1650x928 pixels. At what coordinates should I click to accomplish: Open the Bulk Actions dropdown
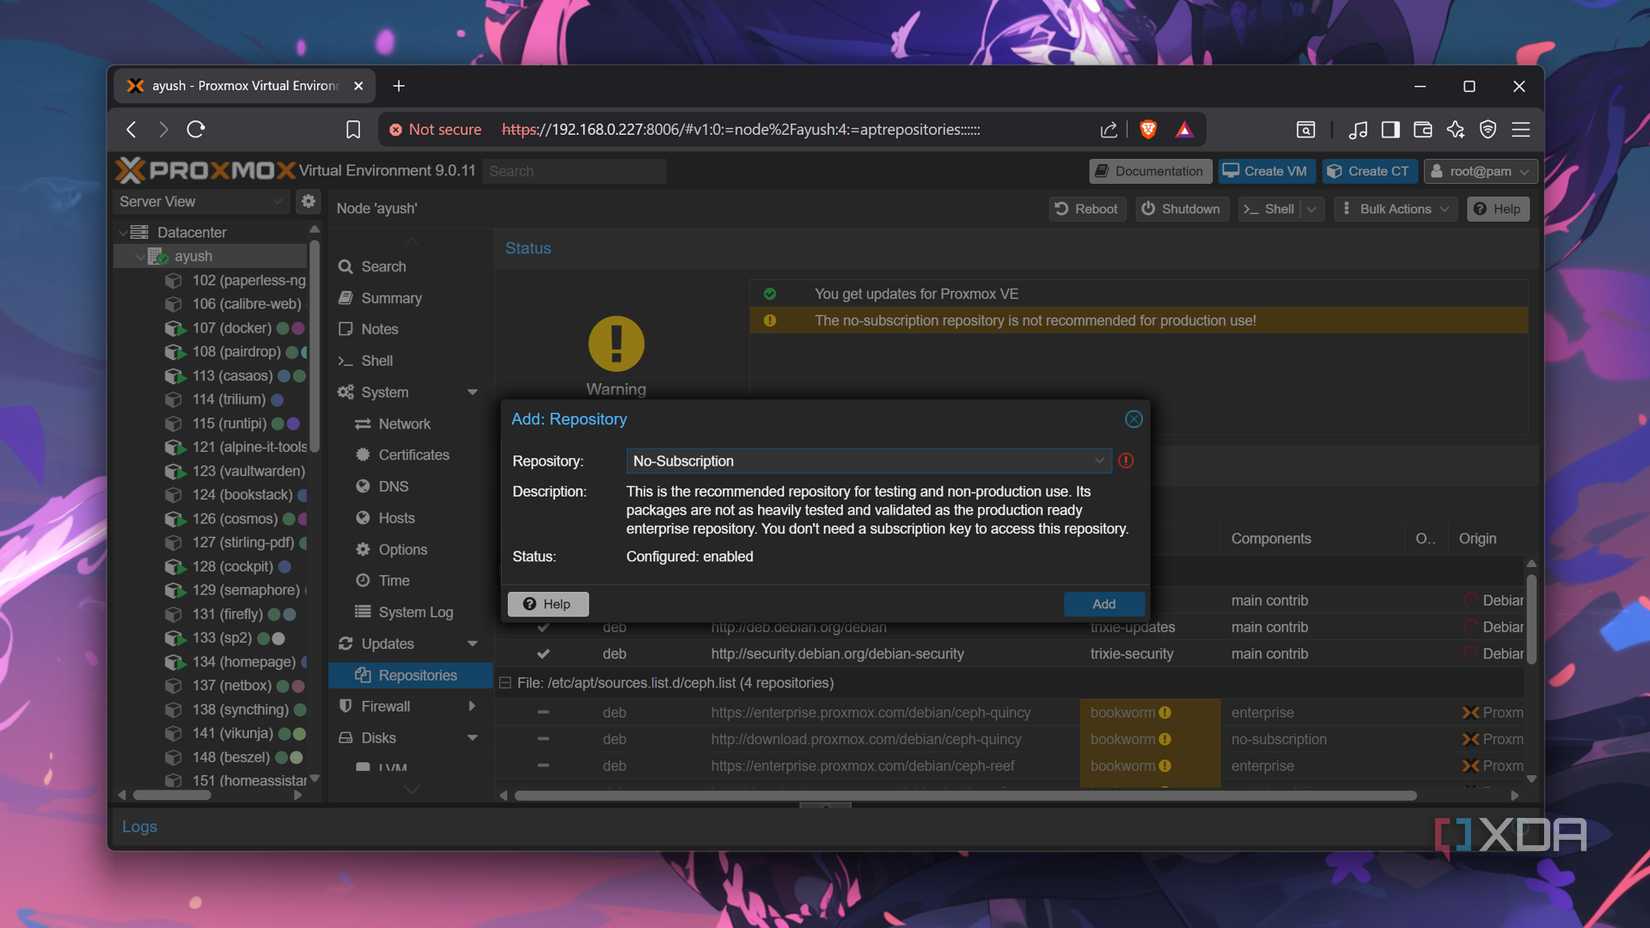[x=1395, y=209]
